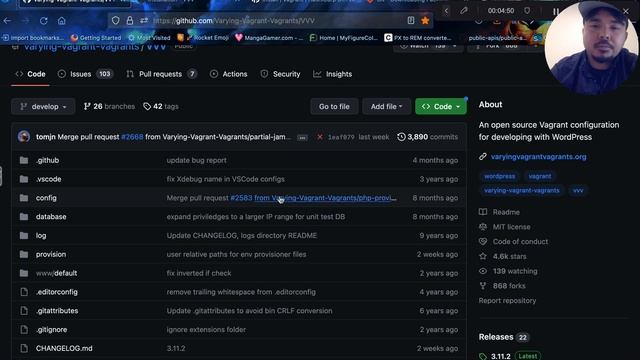Reload the page with refresh icon

click(x=44, y=20)
